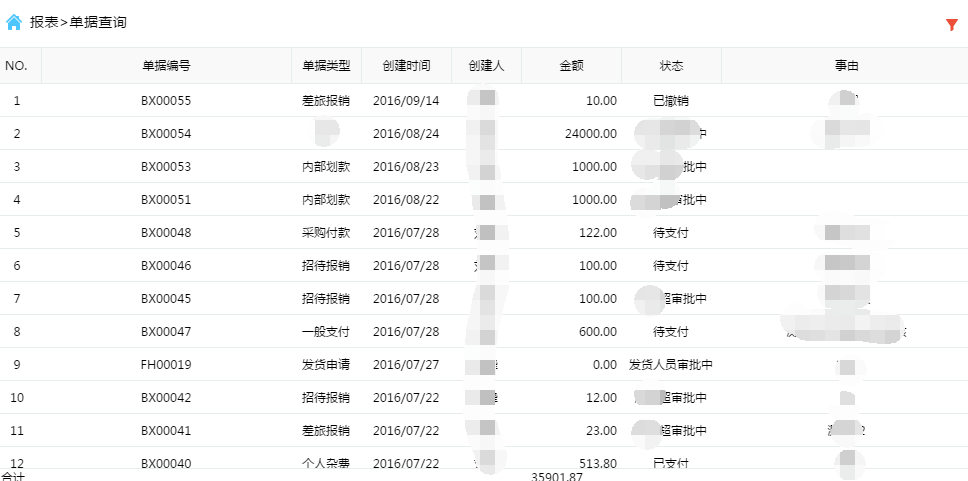This screenshot has width=968, height=481.
Task: Click the 报表 breadcrumb link
Action: [43, 22]
